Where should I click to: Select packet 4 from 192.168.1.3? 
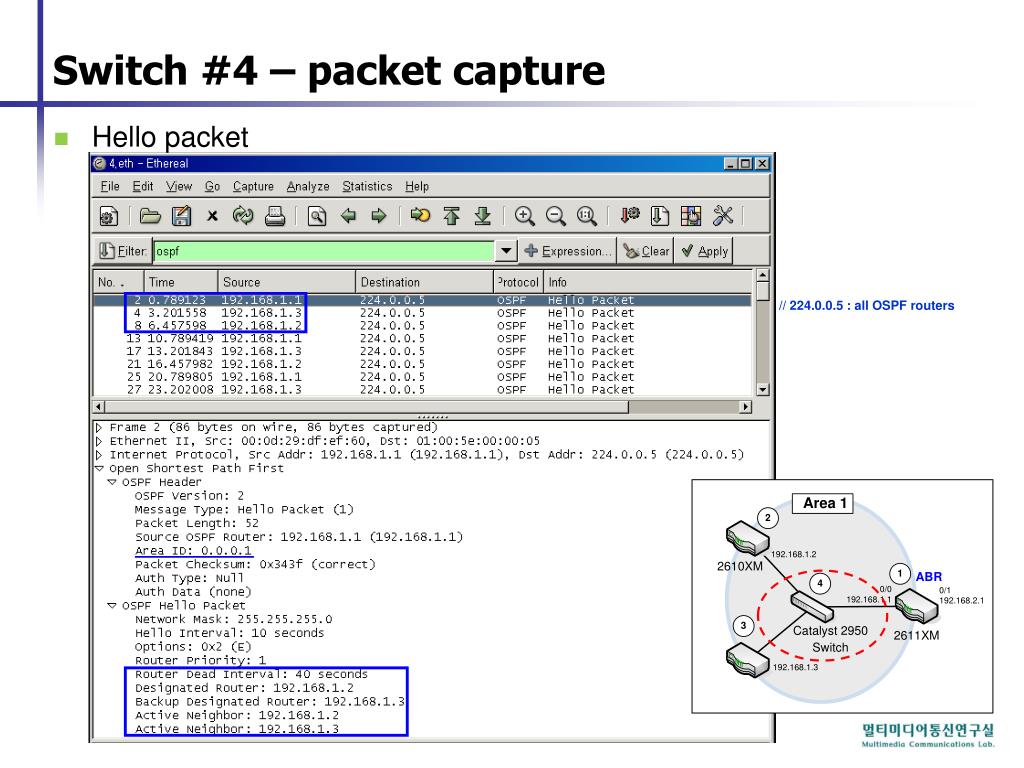point(423,313)
